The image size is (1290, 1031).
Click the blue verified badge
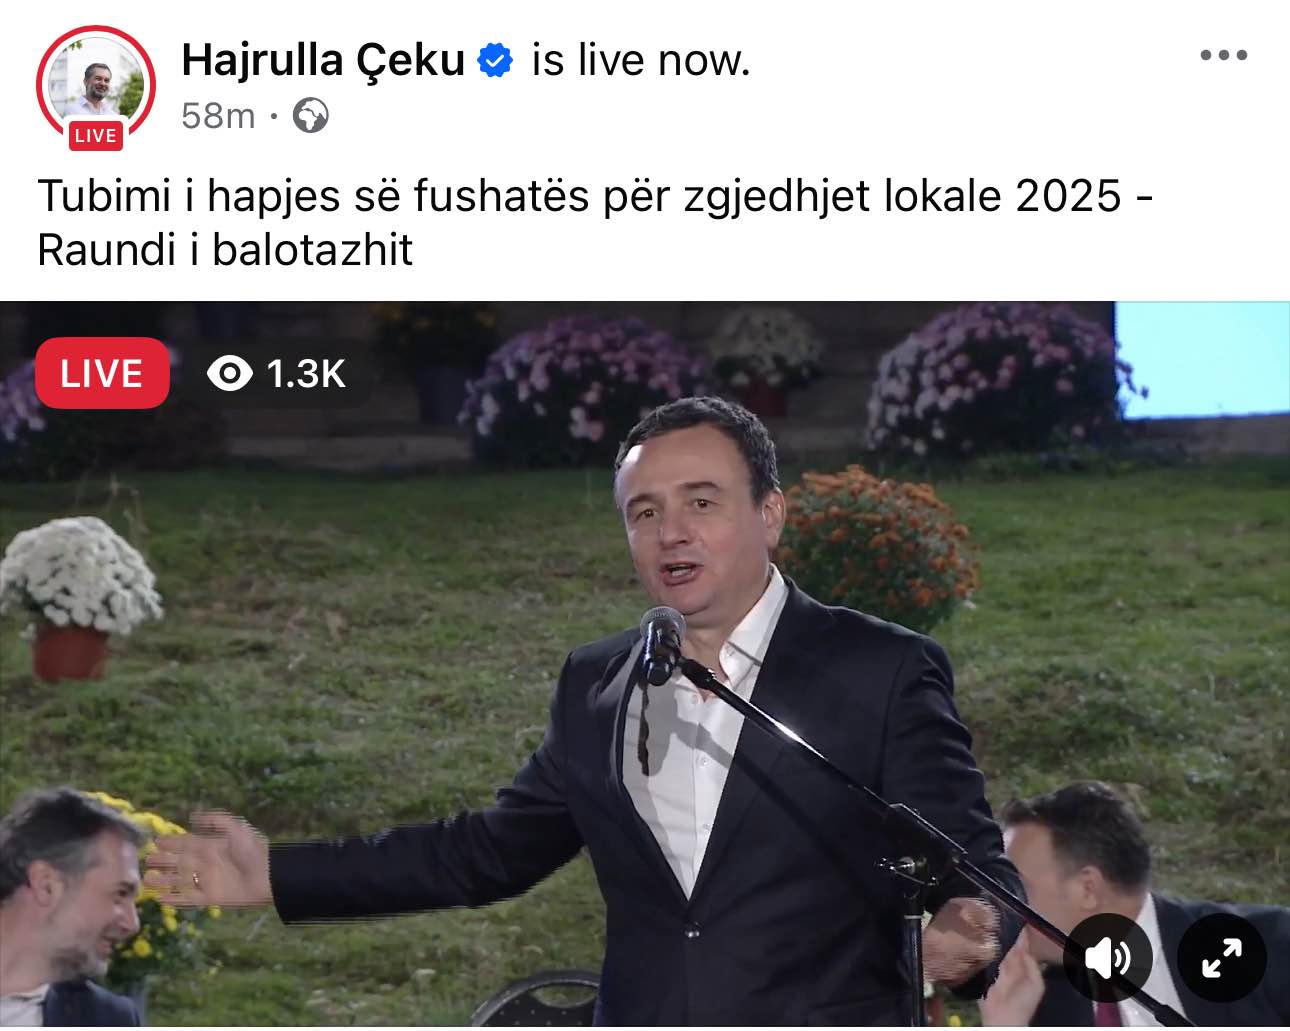[495, 60]
